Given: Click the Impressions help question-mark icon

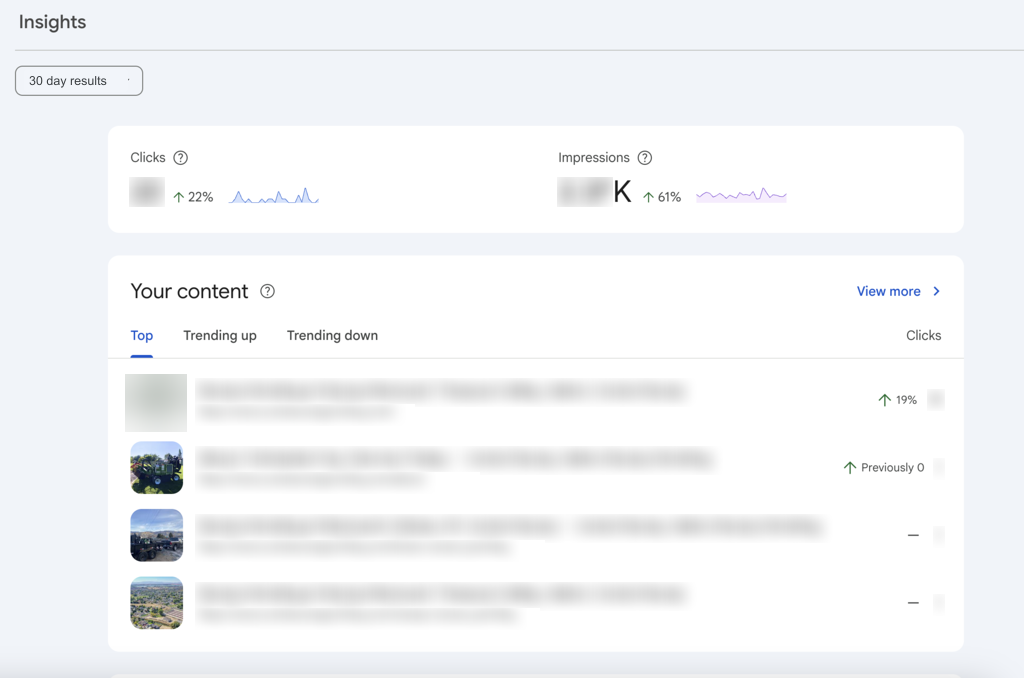Looking at the screenshot, I should point(645,157).
